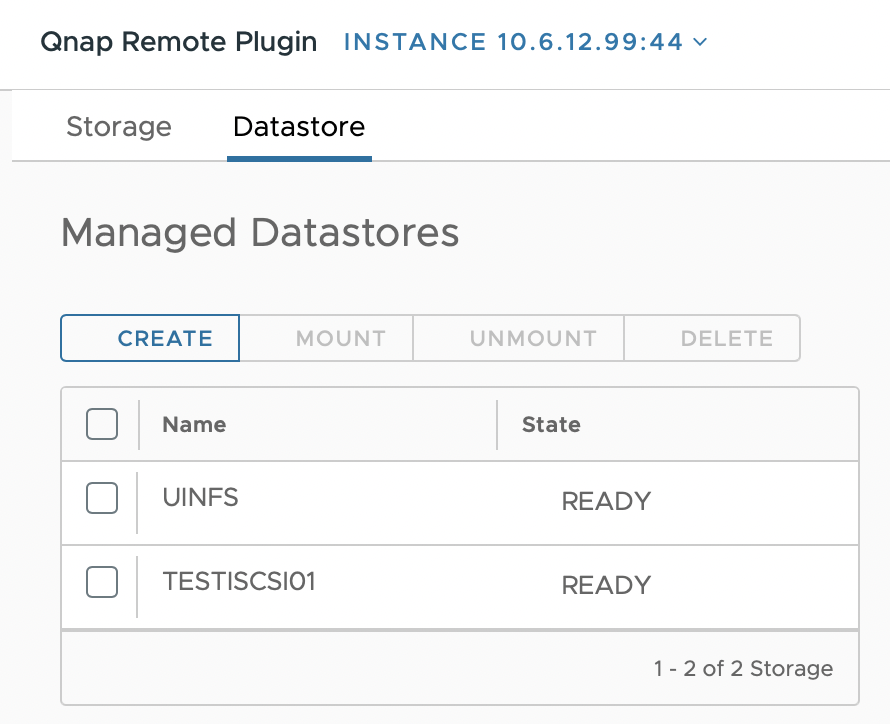Tick the TESTISCSI01 row checkbox
Image resolution: width=890 pixels, height=724 pixels.
click(x=102, y=582)
